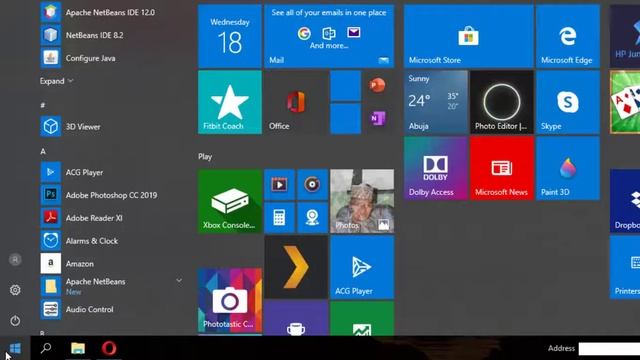Open Fitbit Coach tile
This screenshot has width=640, height=360.
click(230, 102)
